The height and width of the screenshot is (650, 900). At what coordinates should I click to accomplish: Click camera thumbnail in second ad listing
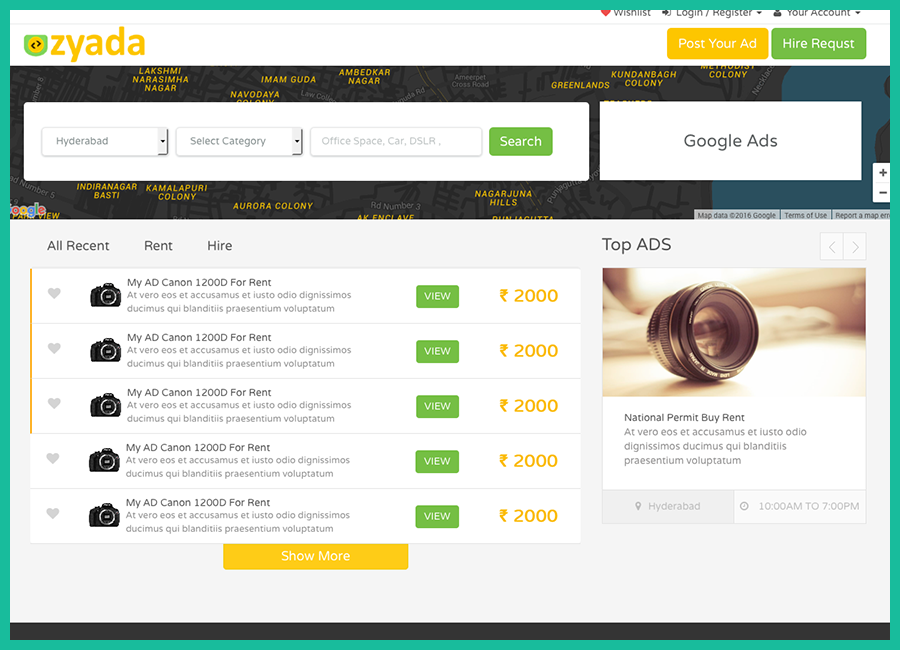105,350
